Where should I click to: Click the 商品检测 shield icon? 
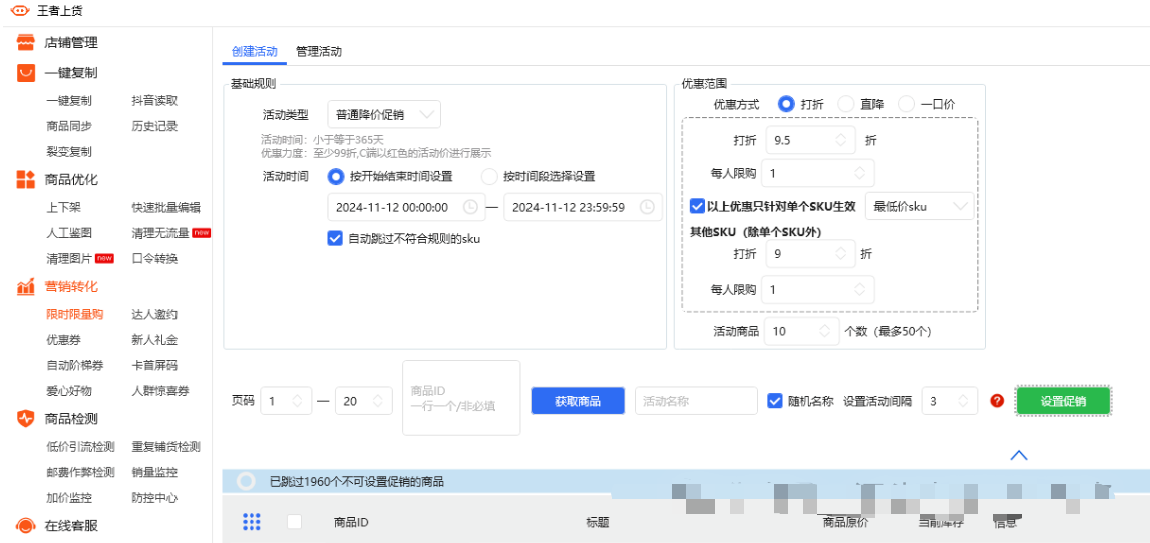point(26,419)
